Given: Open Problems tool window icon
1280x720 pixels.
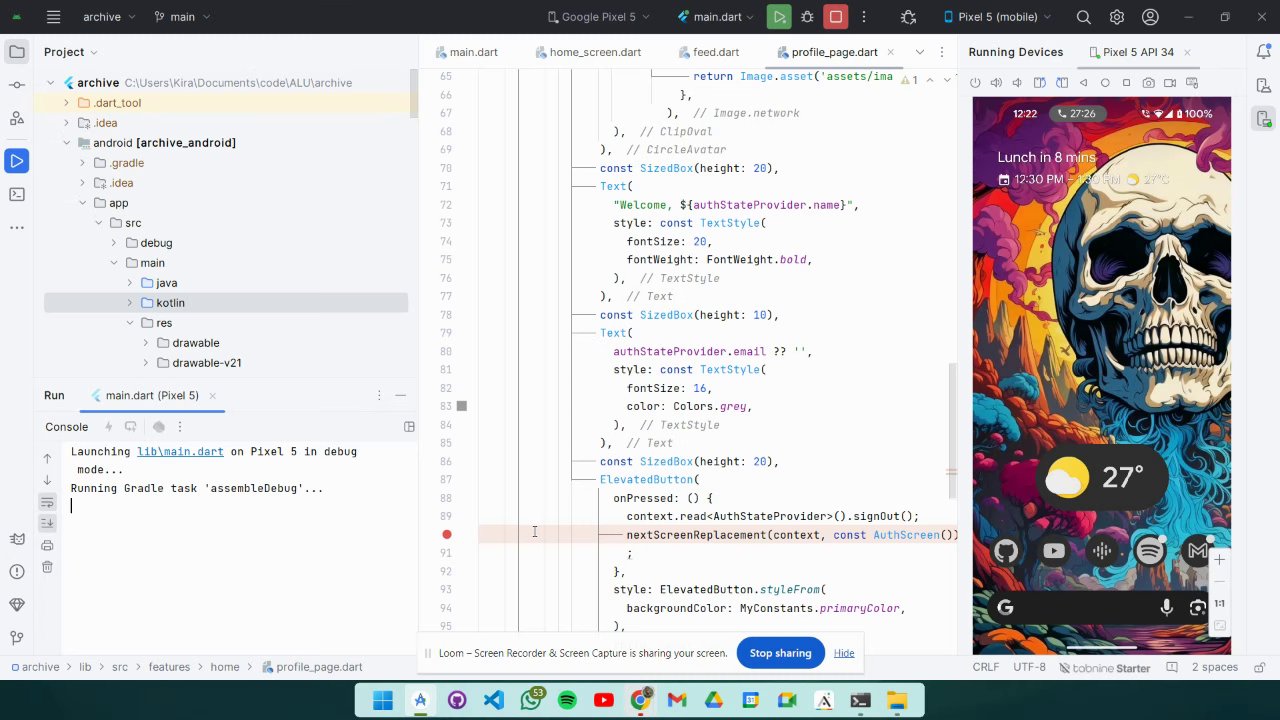Looking at the screenshot, I should click(16, 572).
